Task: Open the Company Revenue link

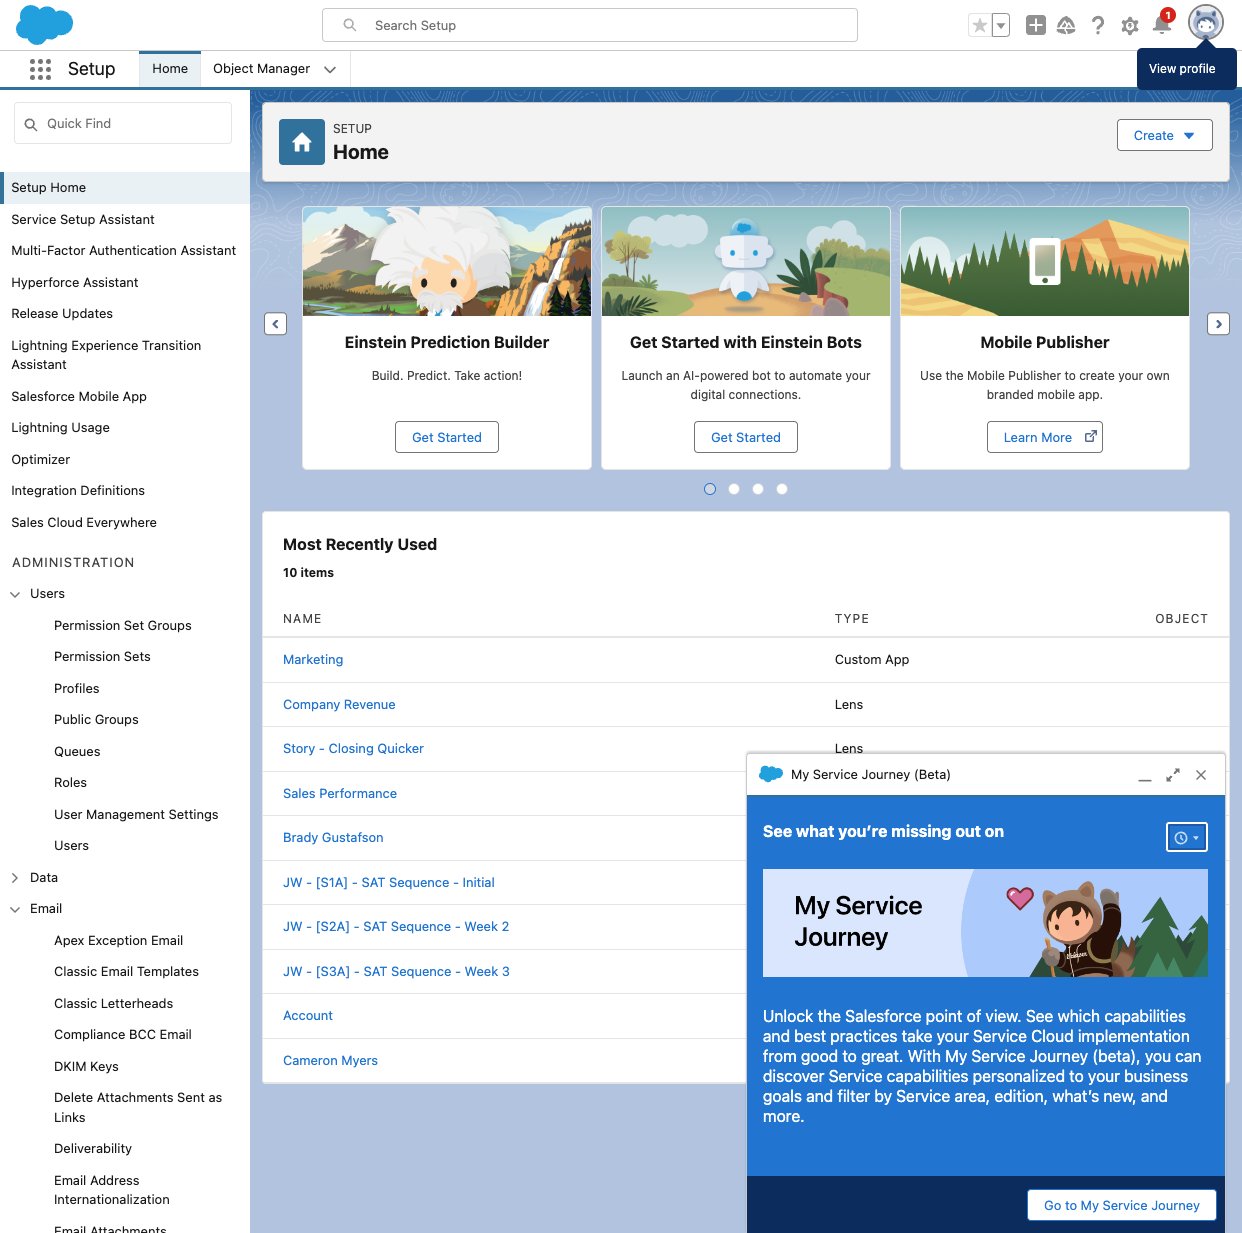Action: 339,705
